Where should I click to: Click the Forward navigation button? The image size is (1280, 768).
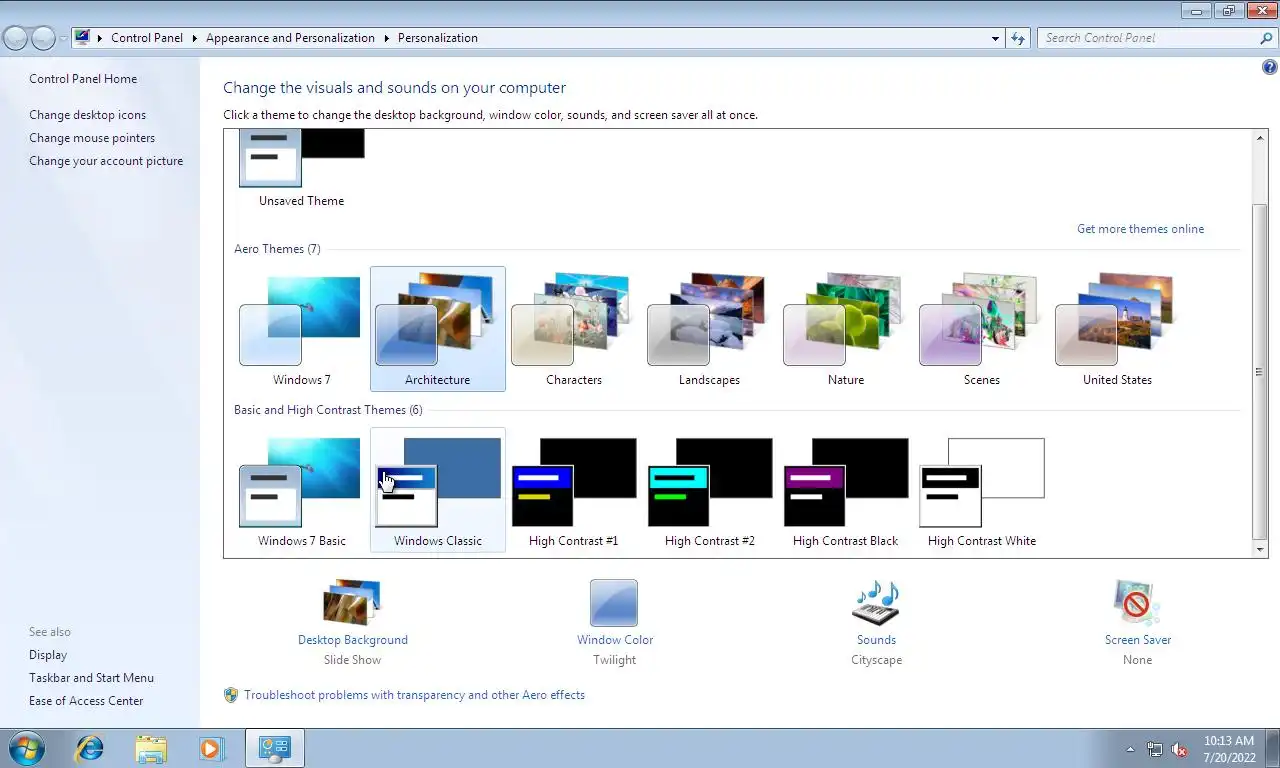pyautogui.click(x=43, y=38)
